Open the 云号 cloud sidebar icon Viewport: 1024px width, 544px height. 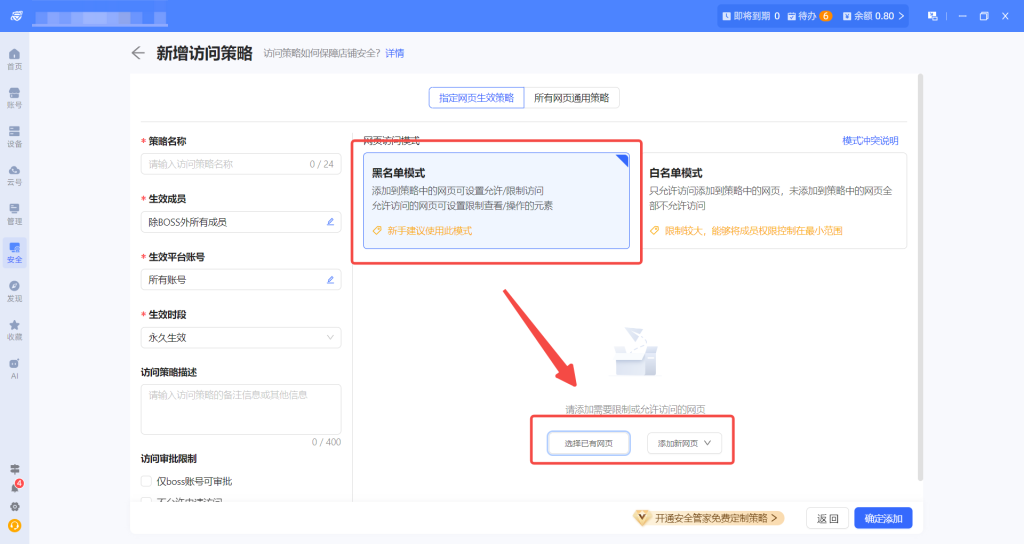tap(14, 175)
